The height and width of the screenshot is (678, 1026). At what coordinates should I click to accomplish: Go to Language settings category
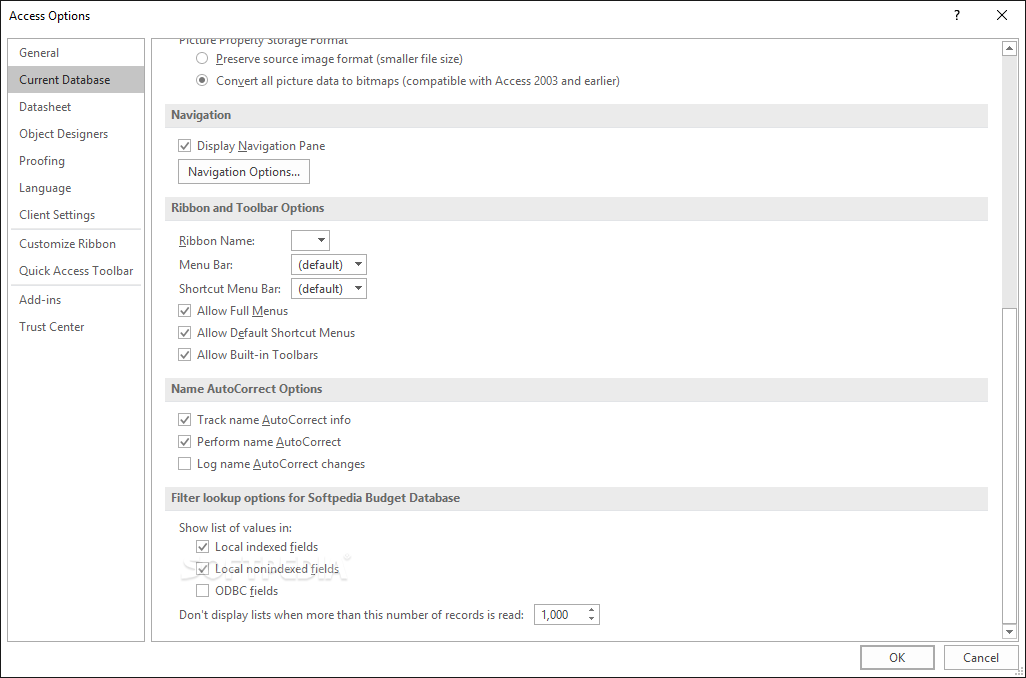point(76,188)
